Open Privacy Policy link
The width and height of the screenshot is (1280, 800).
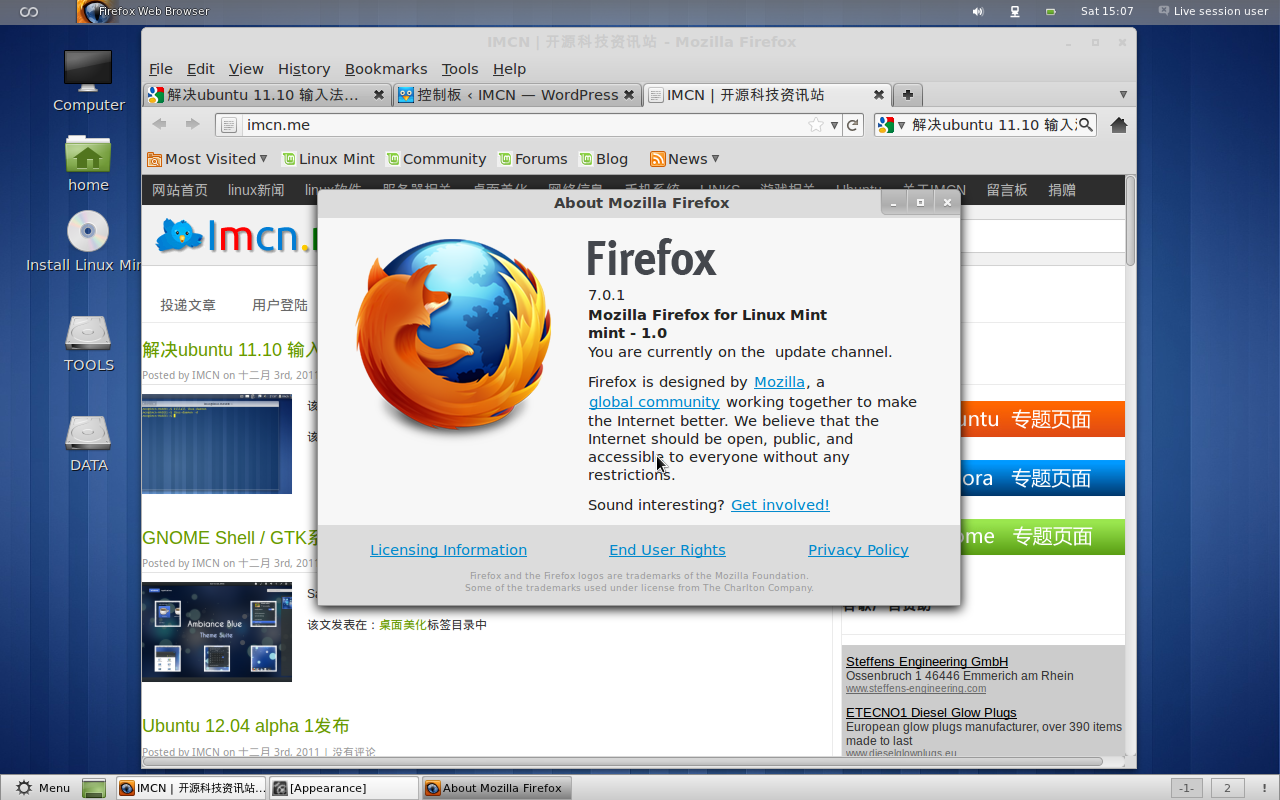(858, 550)
